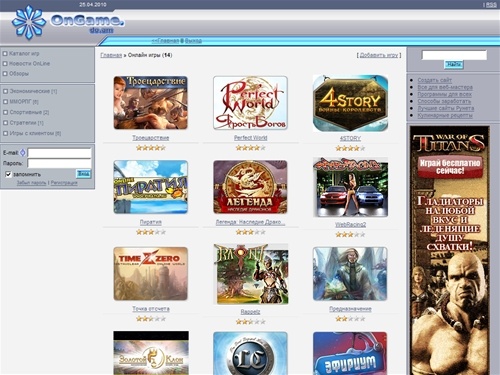Rate 4STORY using its star rating

pos(350,148)
